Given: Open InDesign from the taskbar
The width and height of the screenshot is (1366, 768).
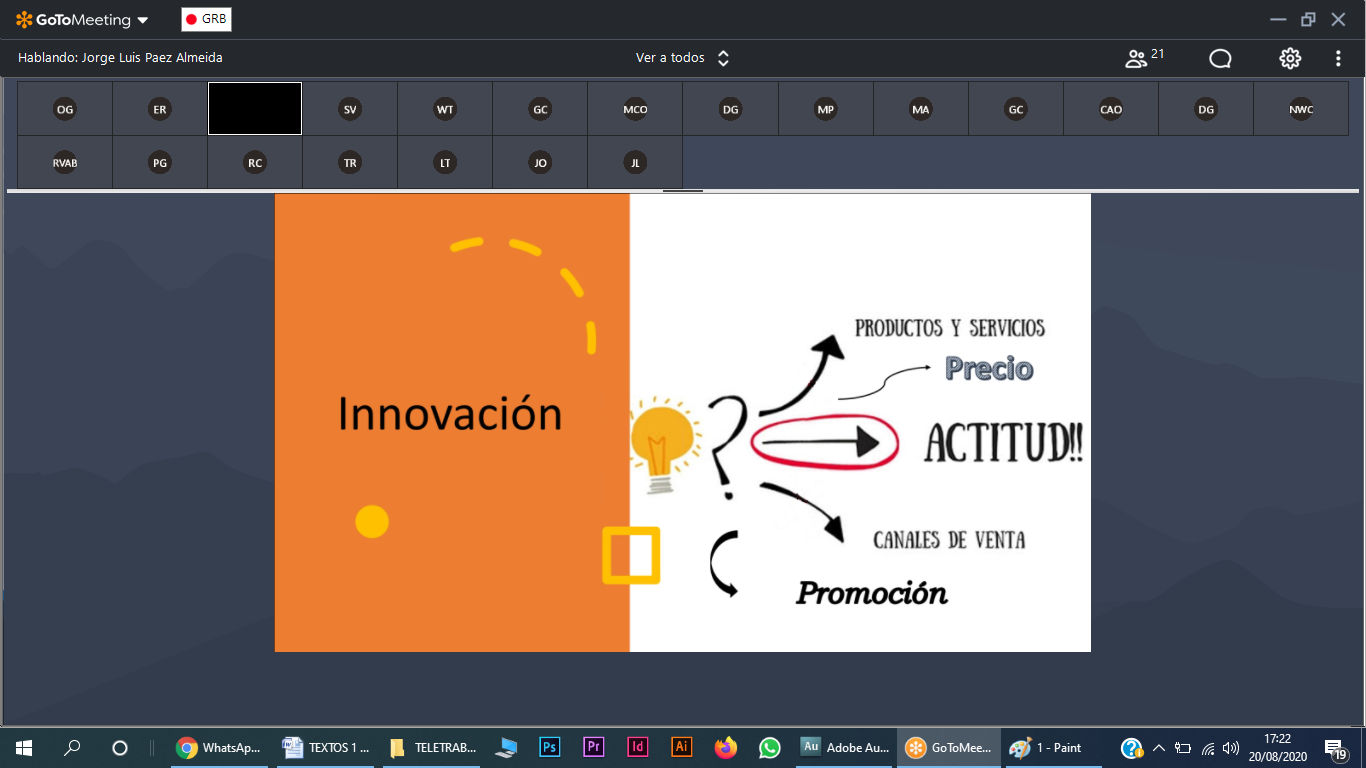Looking at the screenshot, I should (x=638, y=747).
